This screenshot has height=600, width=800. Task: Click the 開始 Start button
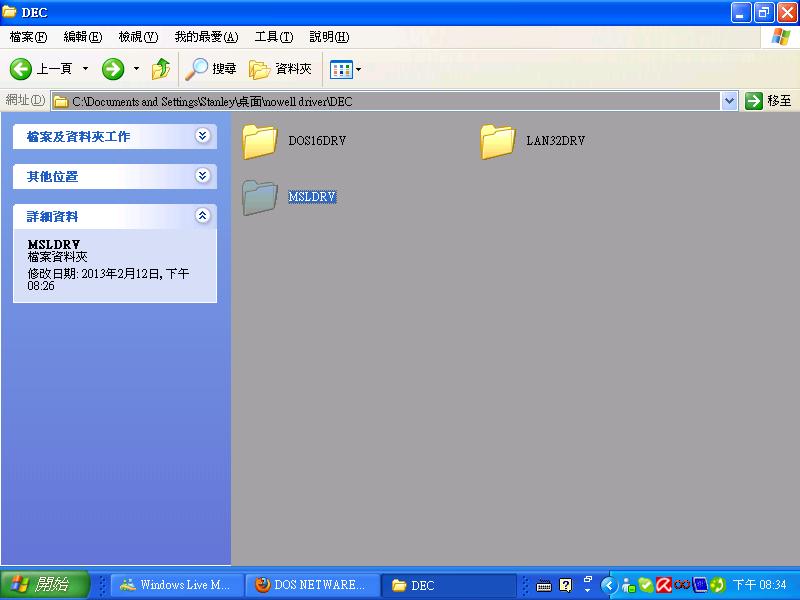(x=46, y=585)
